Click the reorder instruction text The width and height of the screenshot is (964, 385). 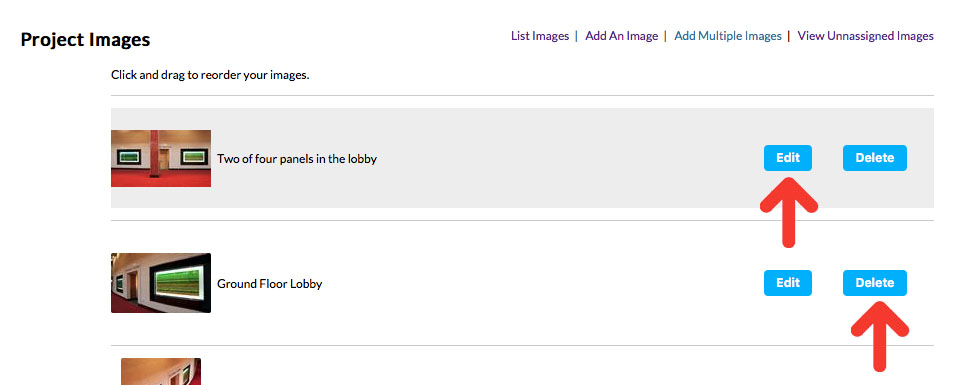pyautogui.click(x=210, y=76)
